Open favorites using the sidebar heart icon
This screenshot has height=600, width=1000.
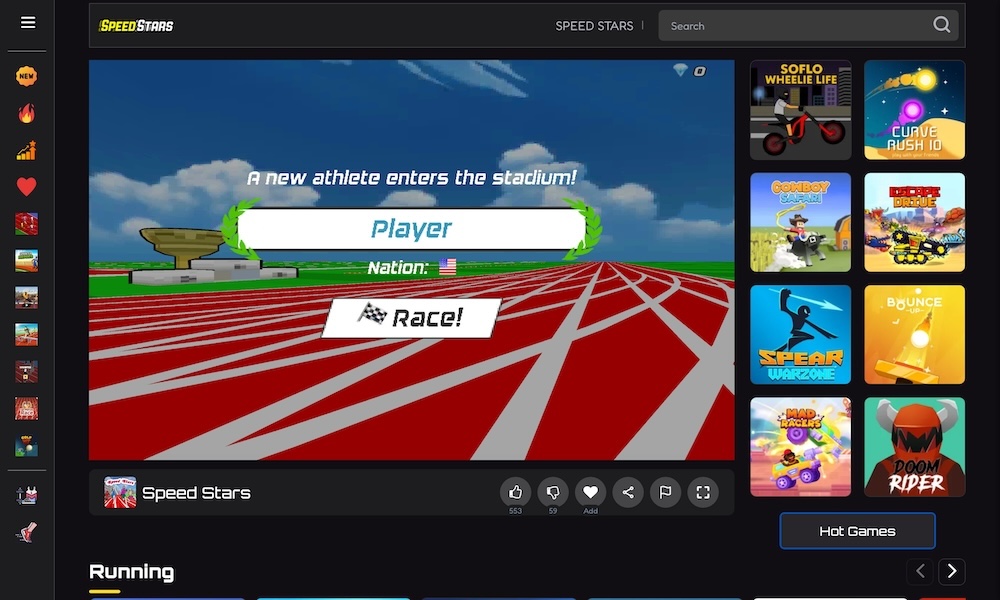click(x=26, y=186)
